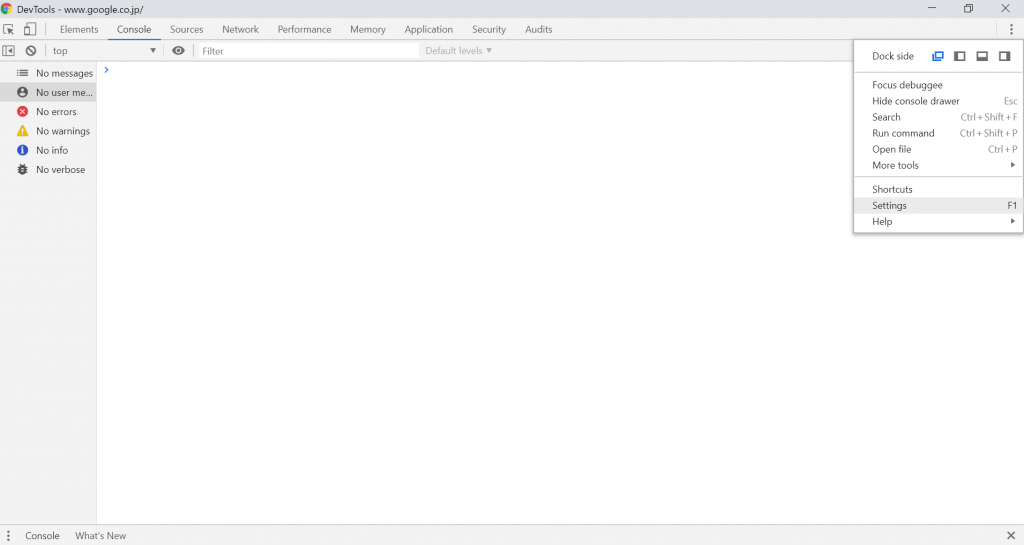The height and width of the screenshot is (545, 1024).
Task: Click the No verbose bug icon
Action: (22, 169)
